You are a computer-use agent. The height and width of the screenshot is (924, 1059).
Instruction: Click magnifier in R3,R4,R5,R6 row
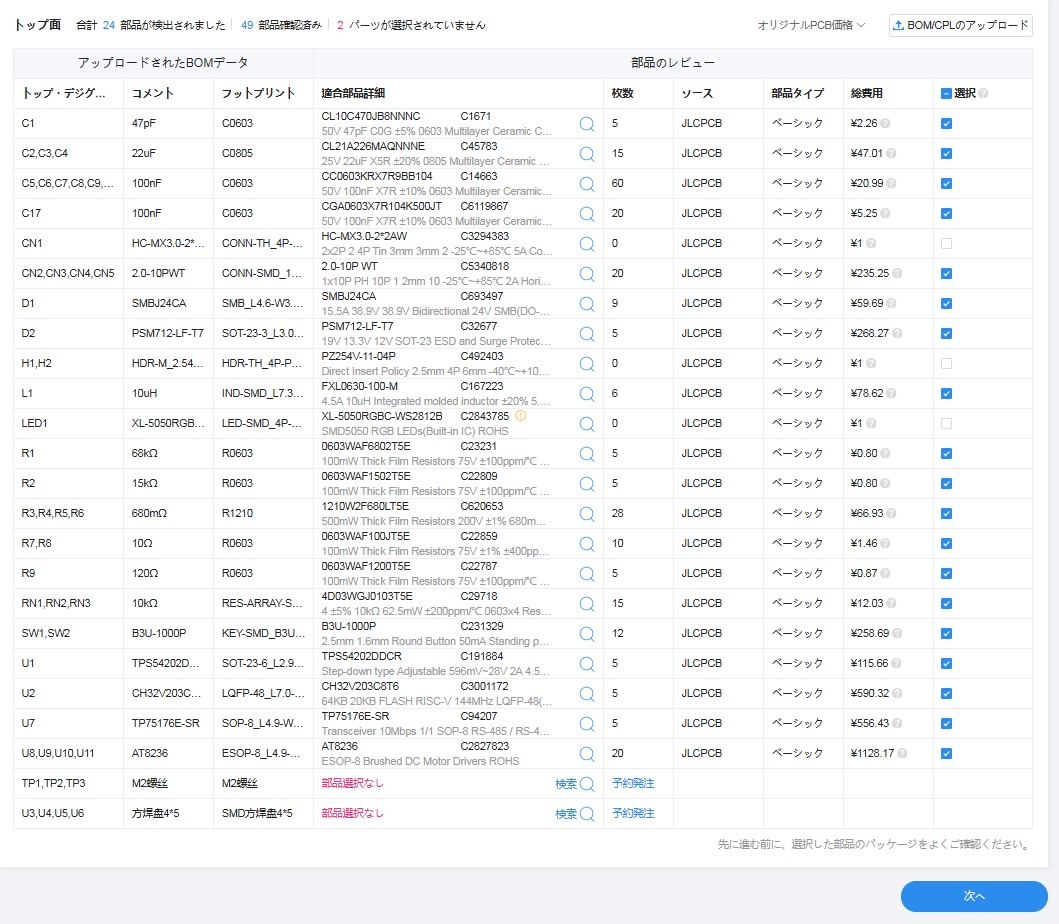click(x=587, y=514)
